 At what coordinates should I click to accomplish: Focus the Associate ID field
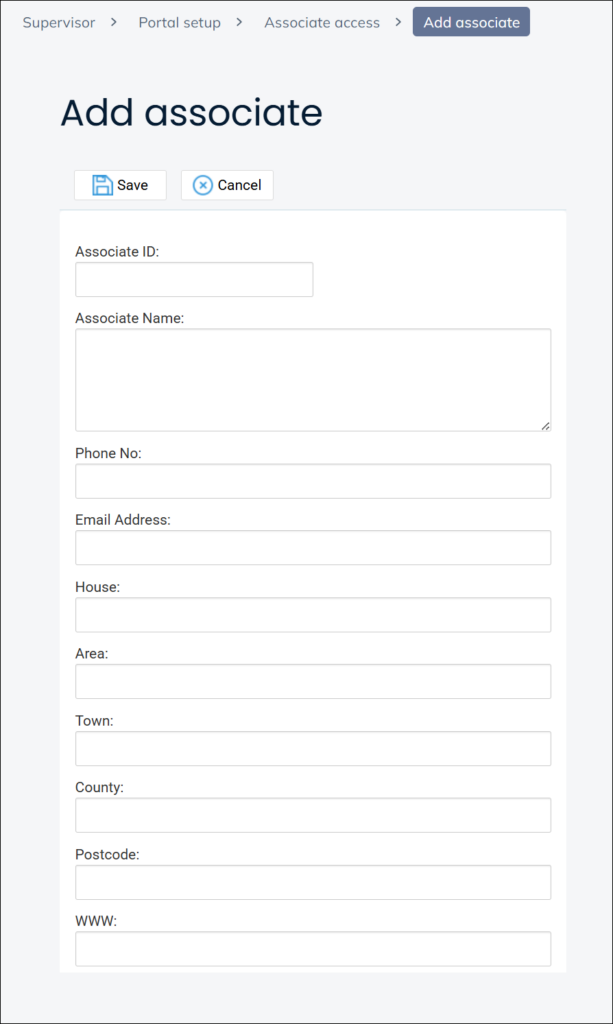[x=194, y=280]
